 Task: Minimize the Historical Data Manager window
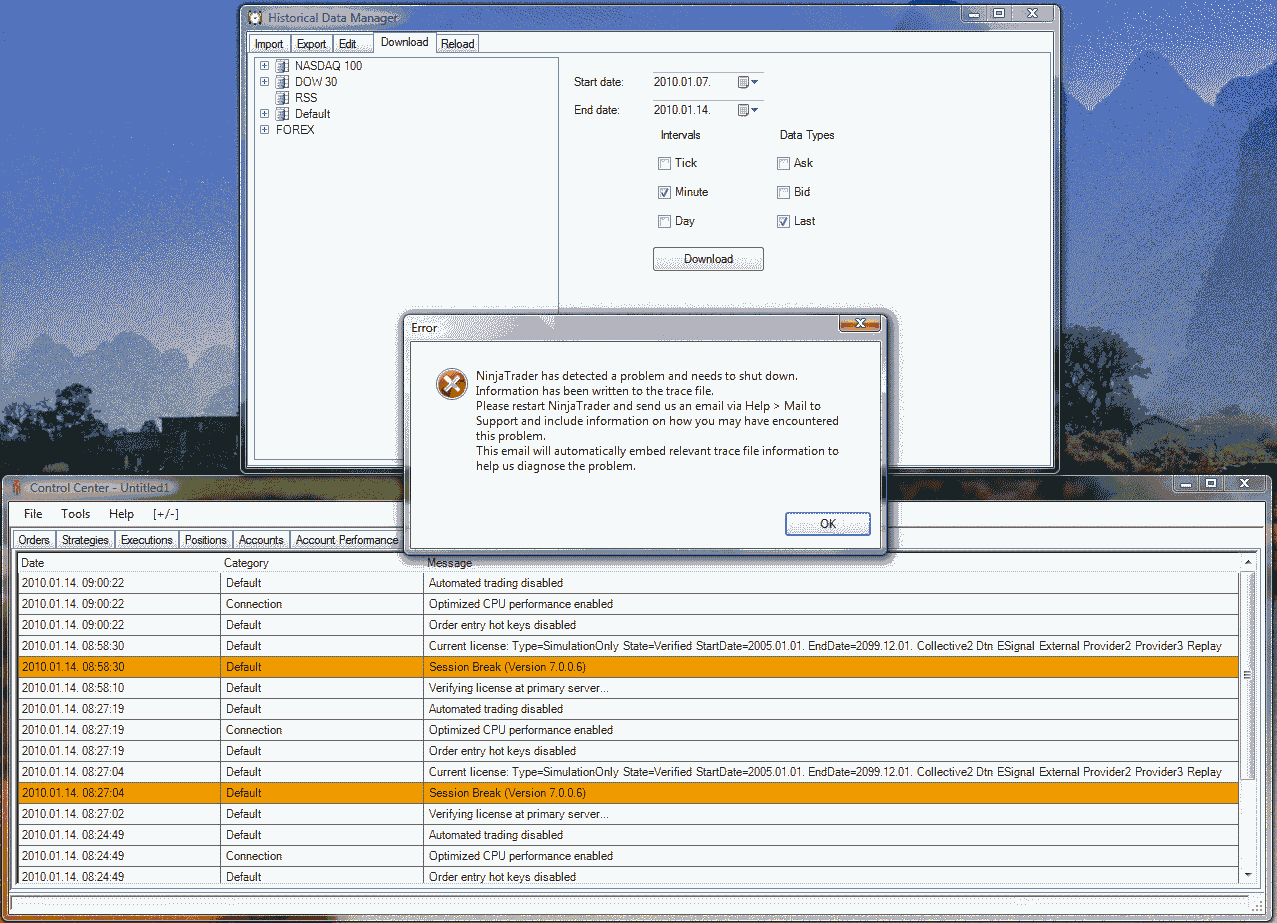972,13
